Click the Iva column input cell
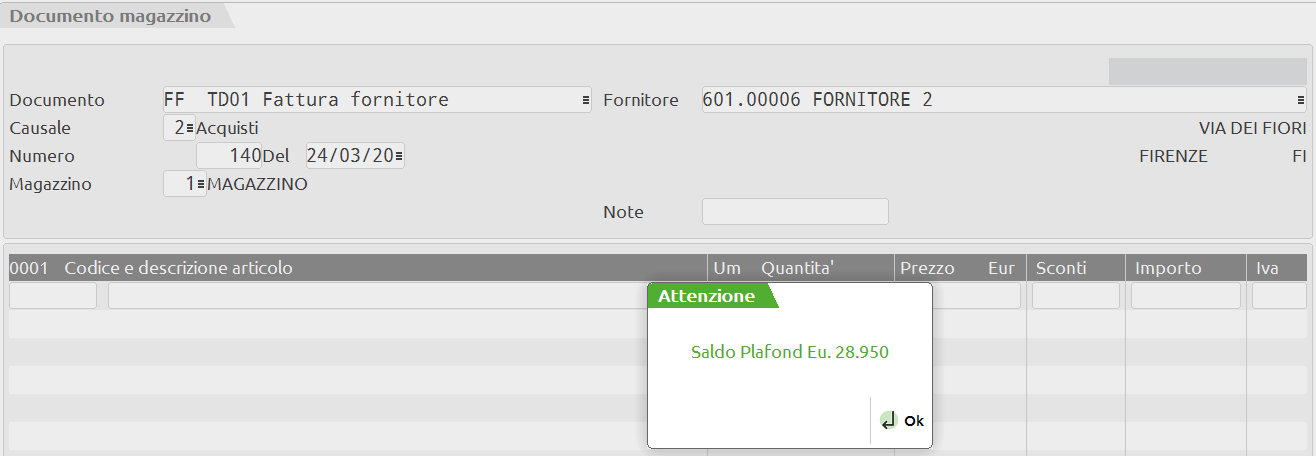 coord(1278,296)
